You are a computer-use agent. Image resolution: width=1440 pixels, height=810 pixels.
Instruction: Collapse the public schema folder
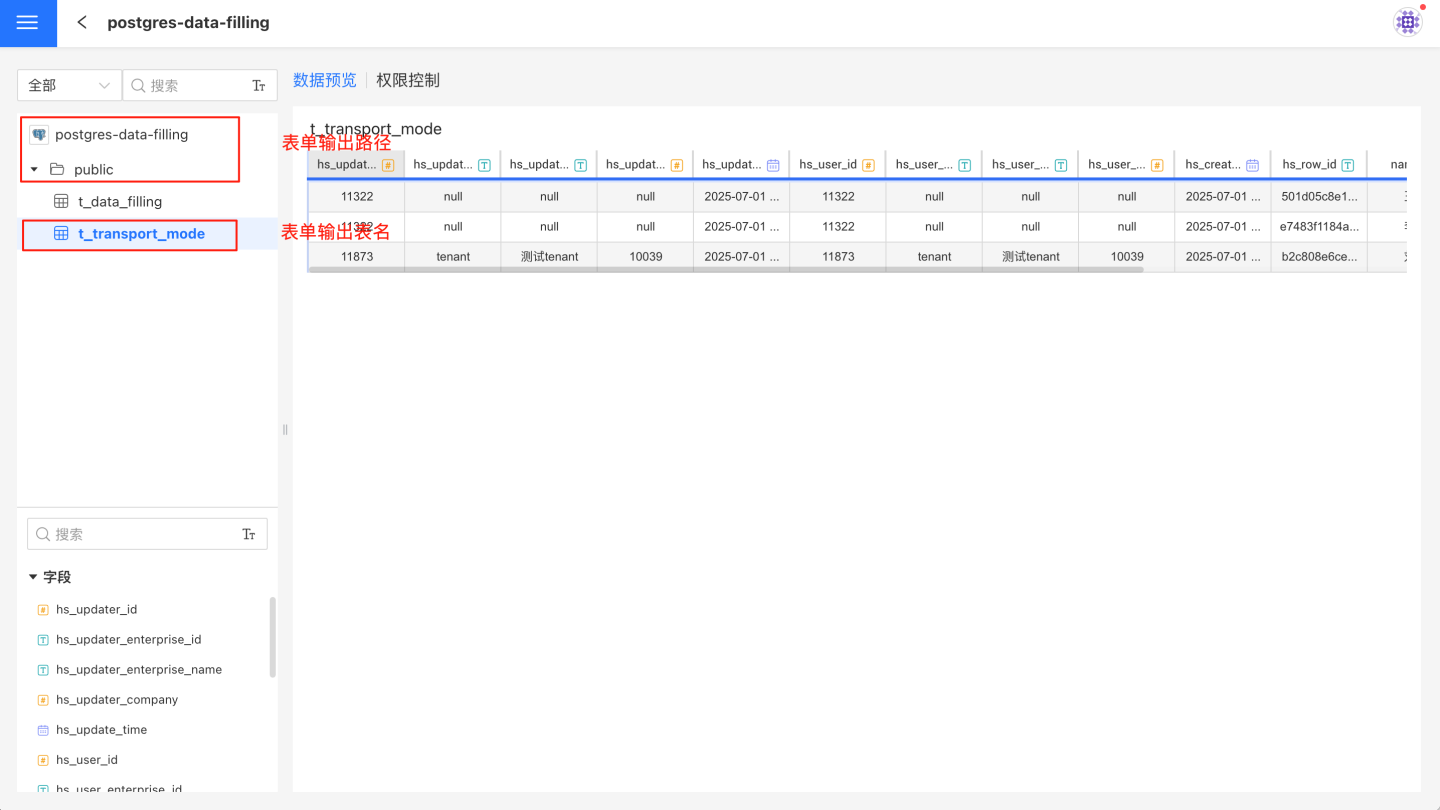[x=34, y=170]
